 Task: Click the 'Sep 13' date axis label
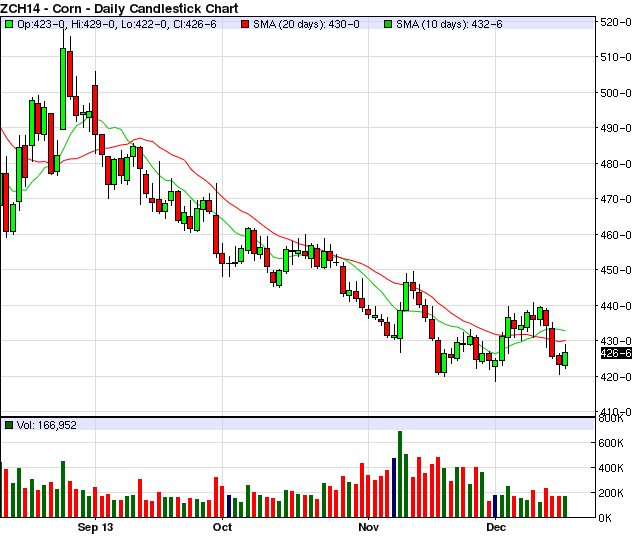95,527
